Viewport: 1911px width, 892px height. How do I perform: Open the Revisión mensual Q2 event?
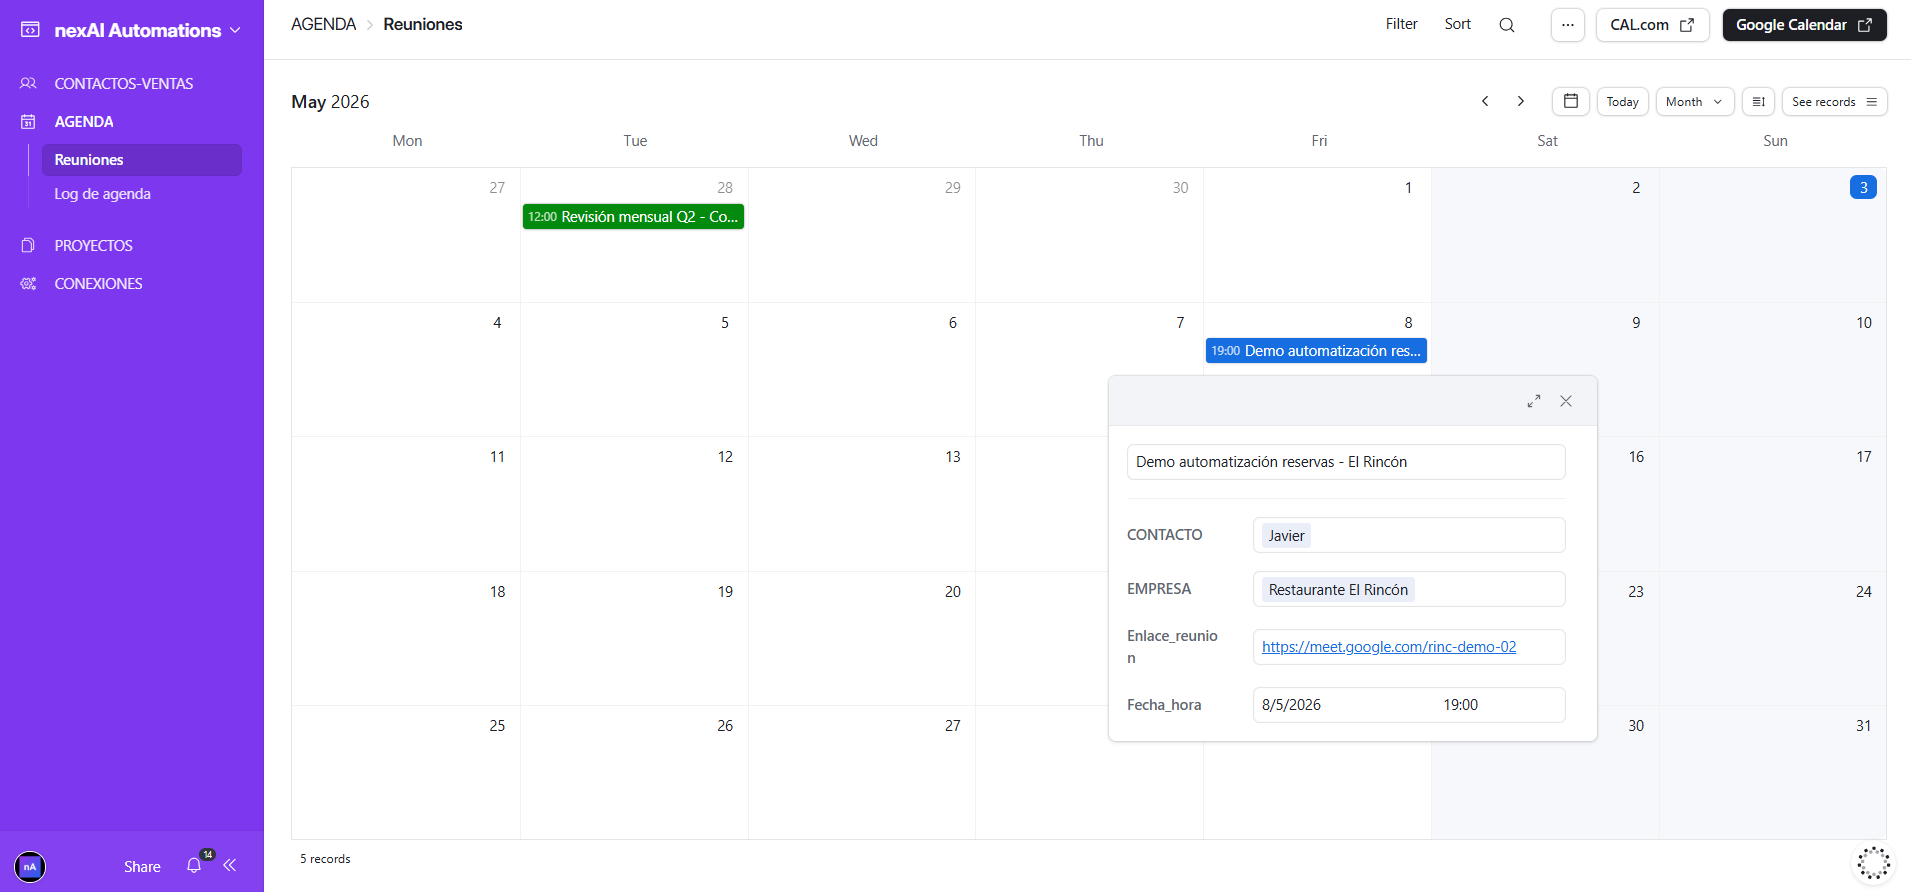633,217
